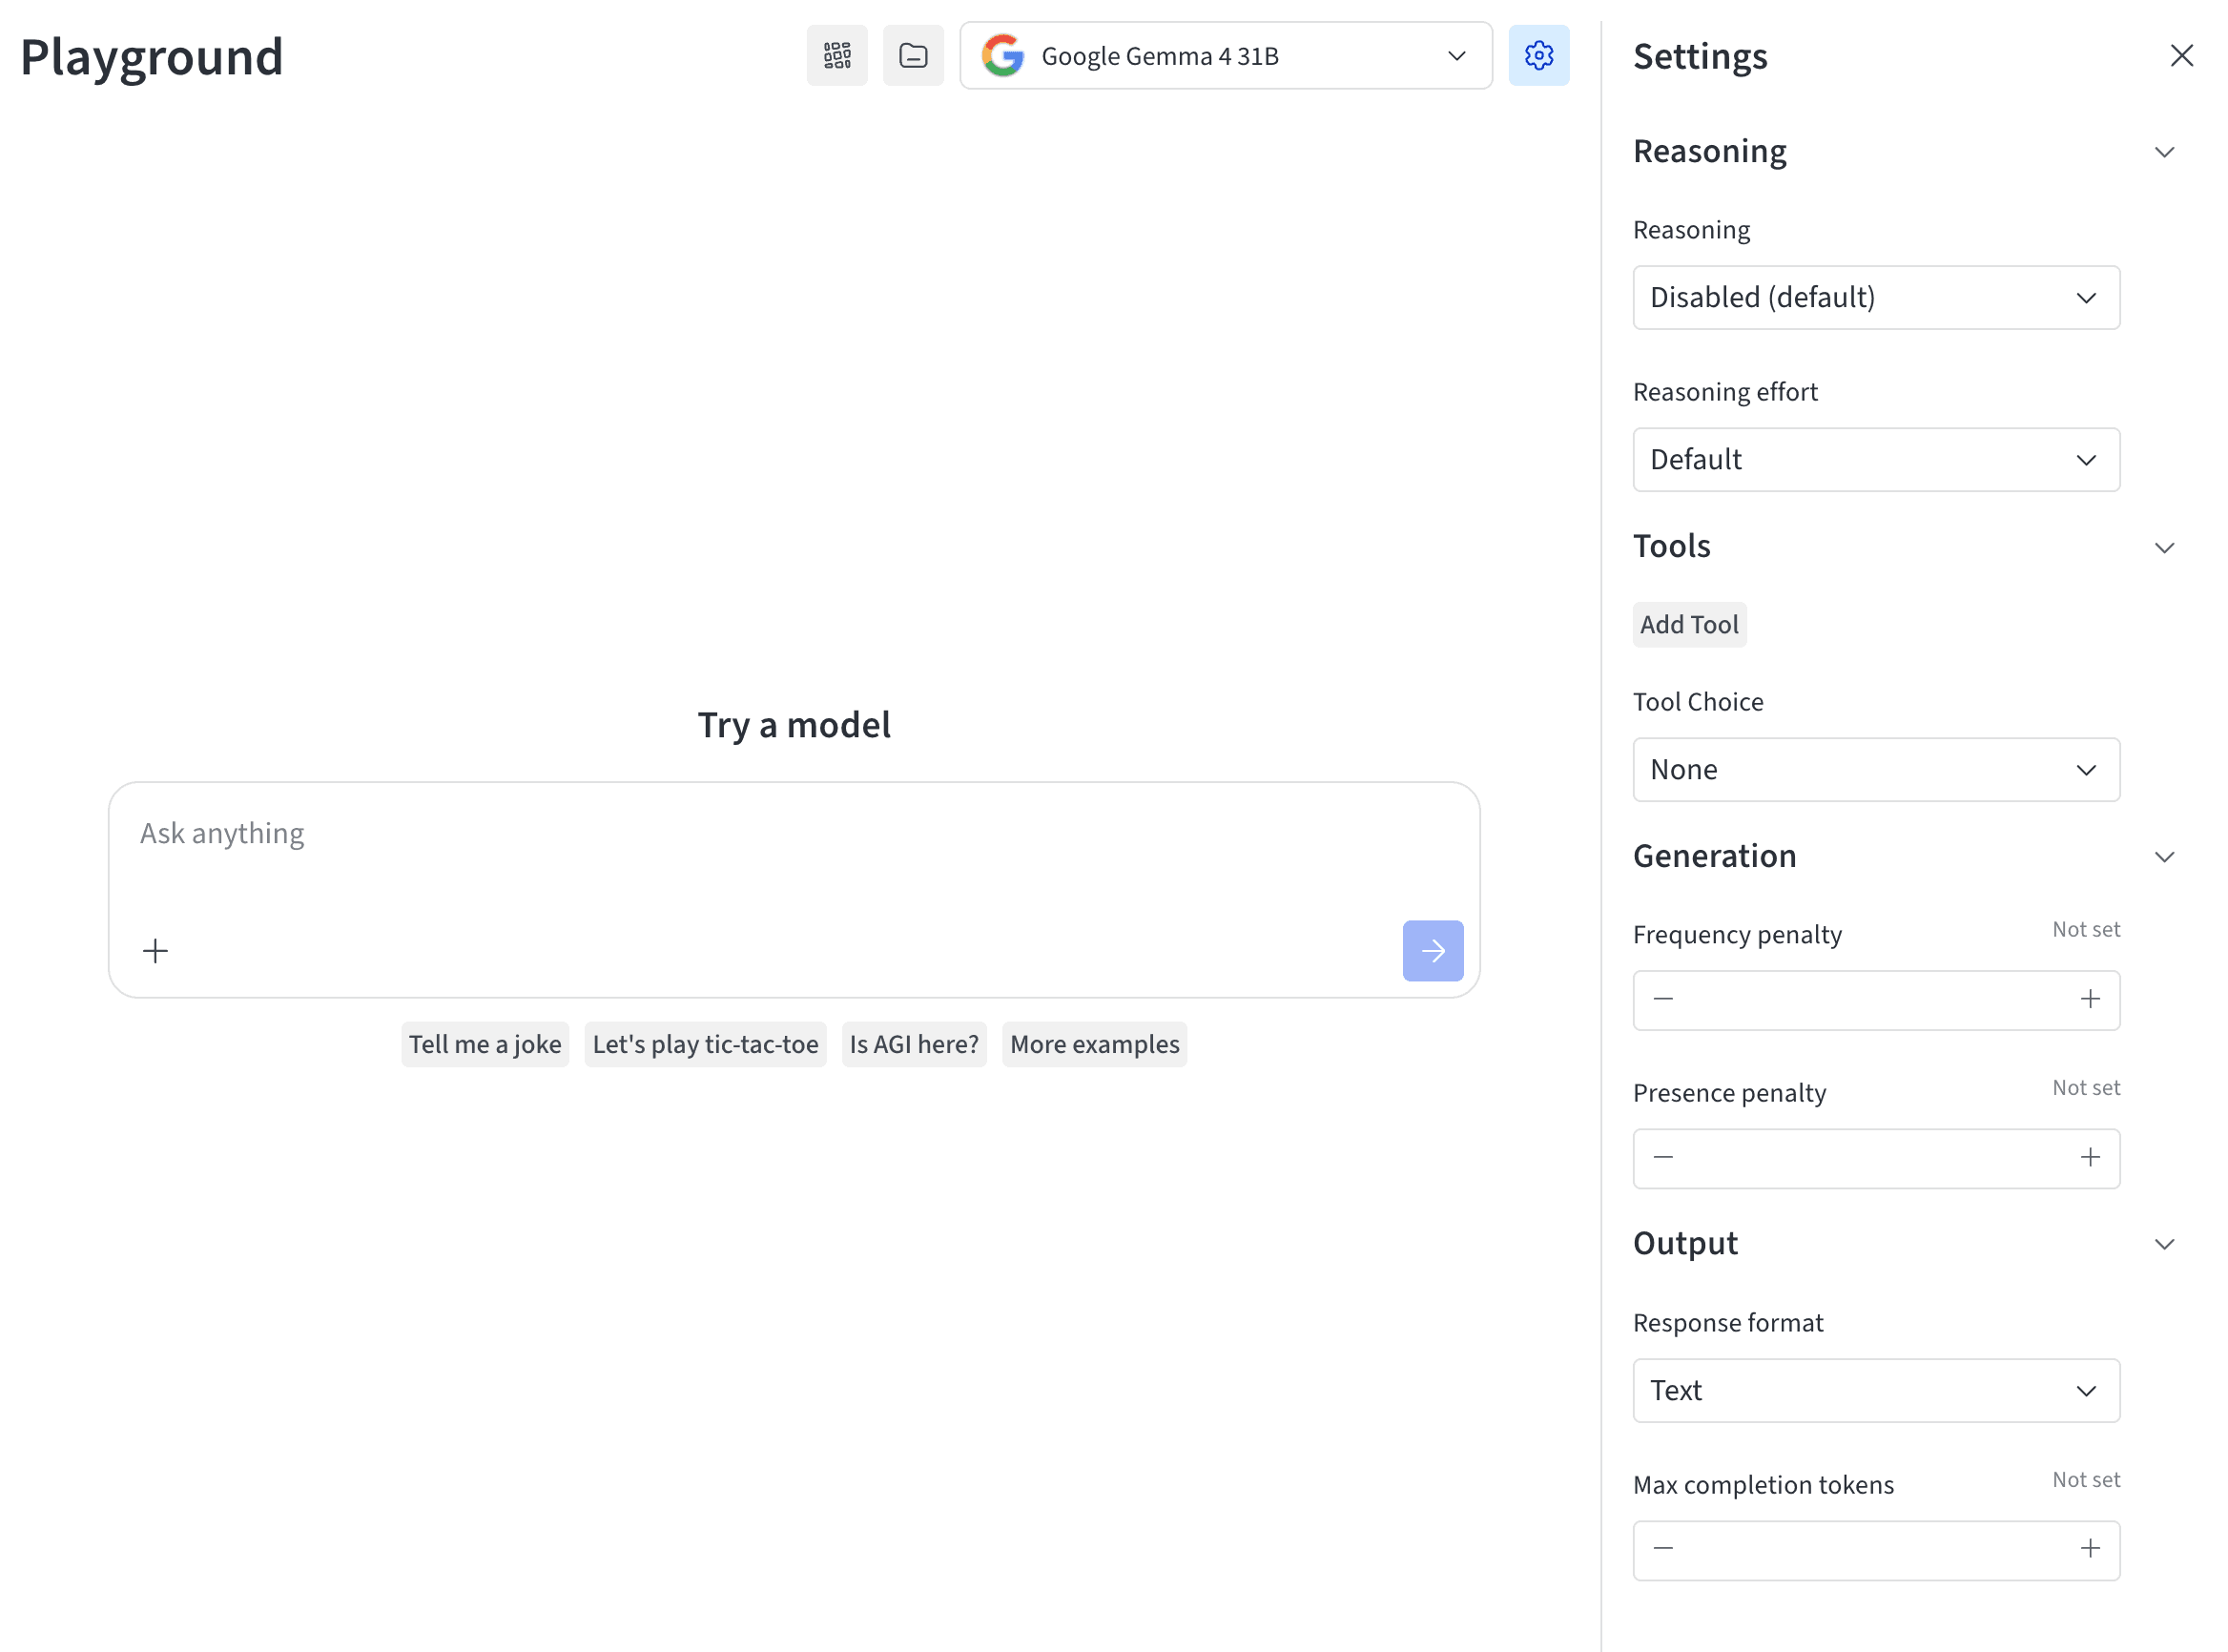Send the prompt with the arrow button

(x=1433, y=951)
